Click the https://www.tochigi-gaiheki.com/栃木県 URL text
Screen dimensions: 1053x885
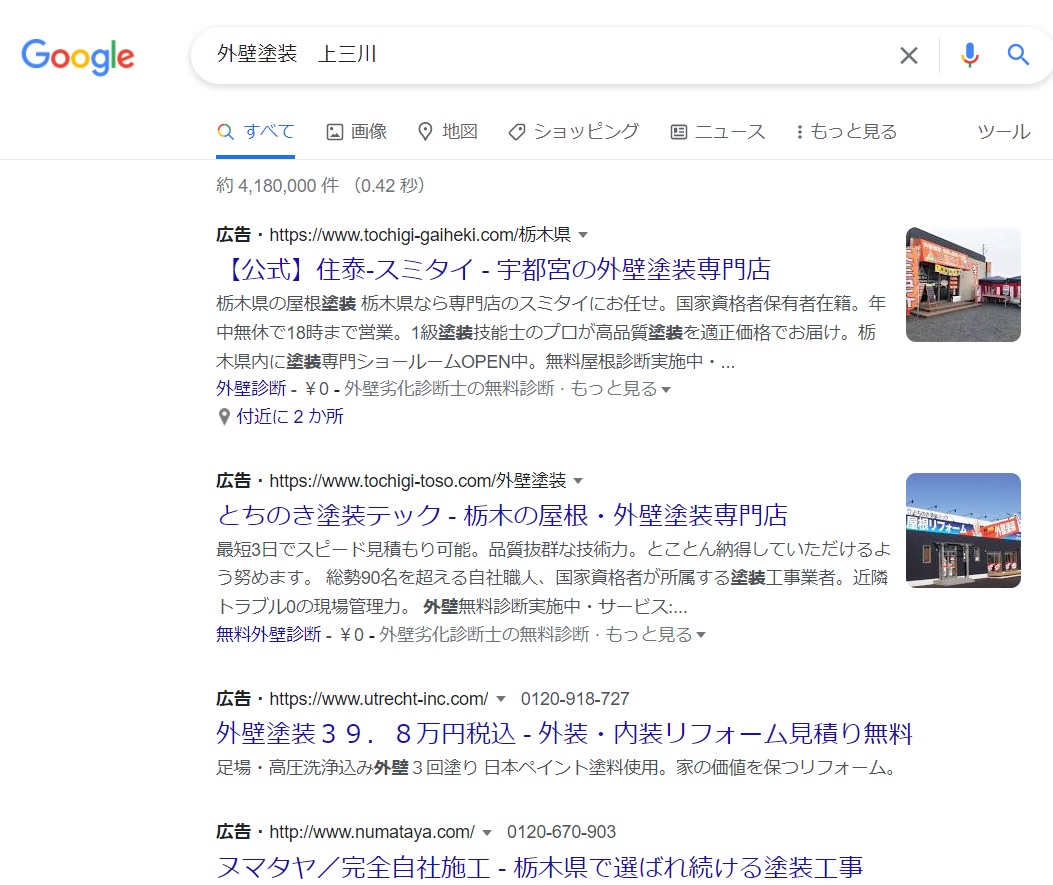coord(420,235)
